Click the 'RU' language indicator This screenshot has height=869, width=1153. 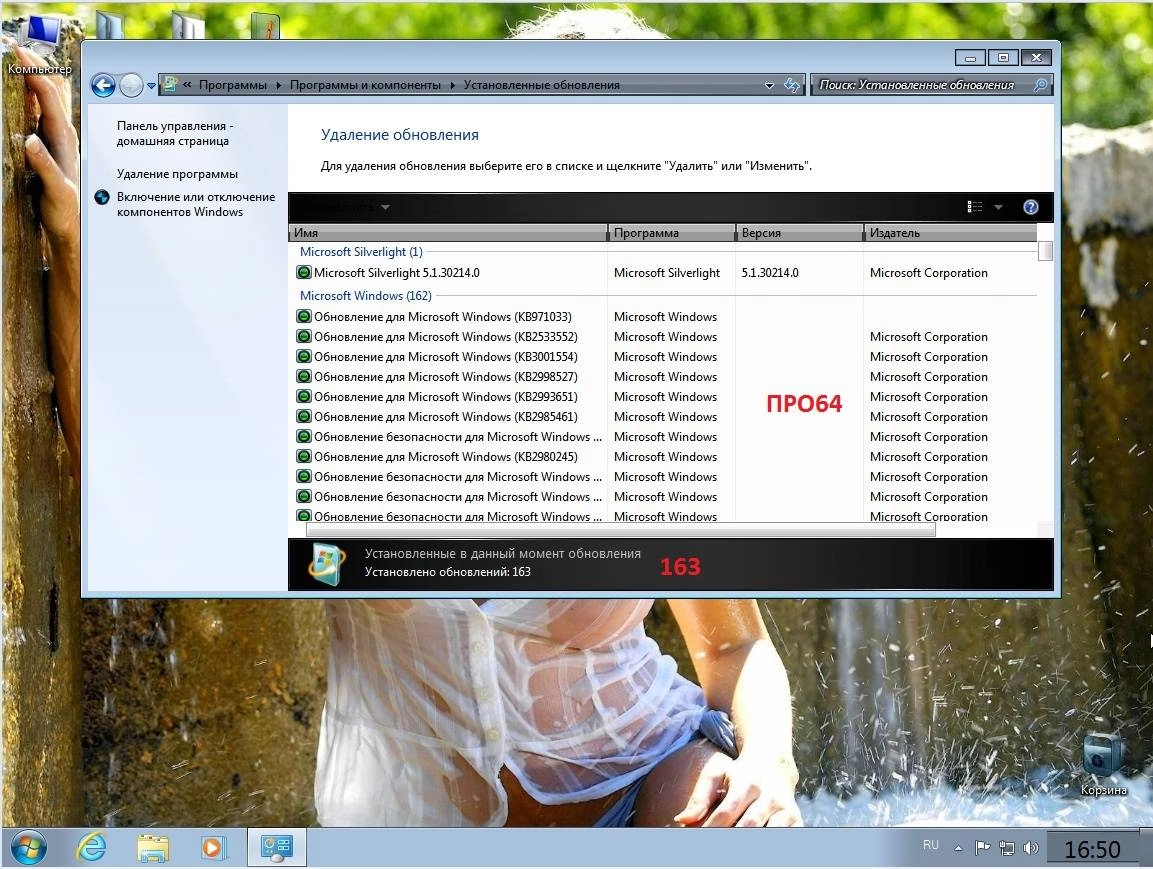coord(931,845)
